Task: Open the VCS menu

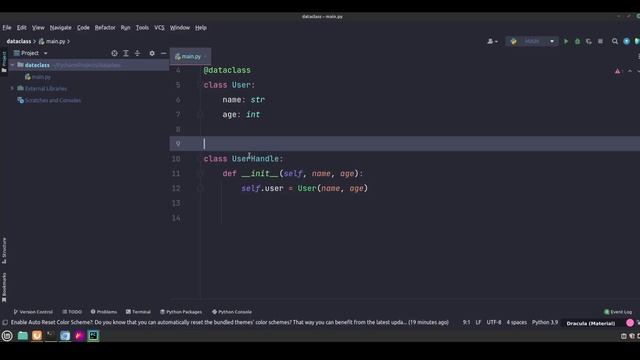Action: 159,28
